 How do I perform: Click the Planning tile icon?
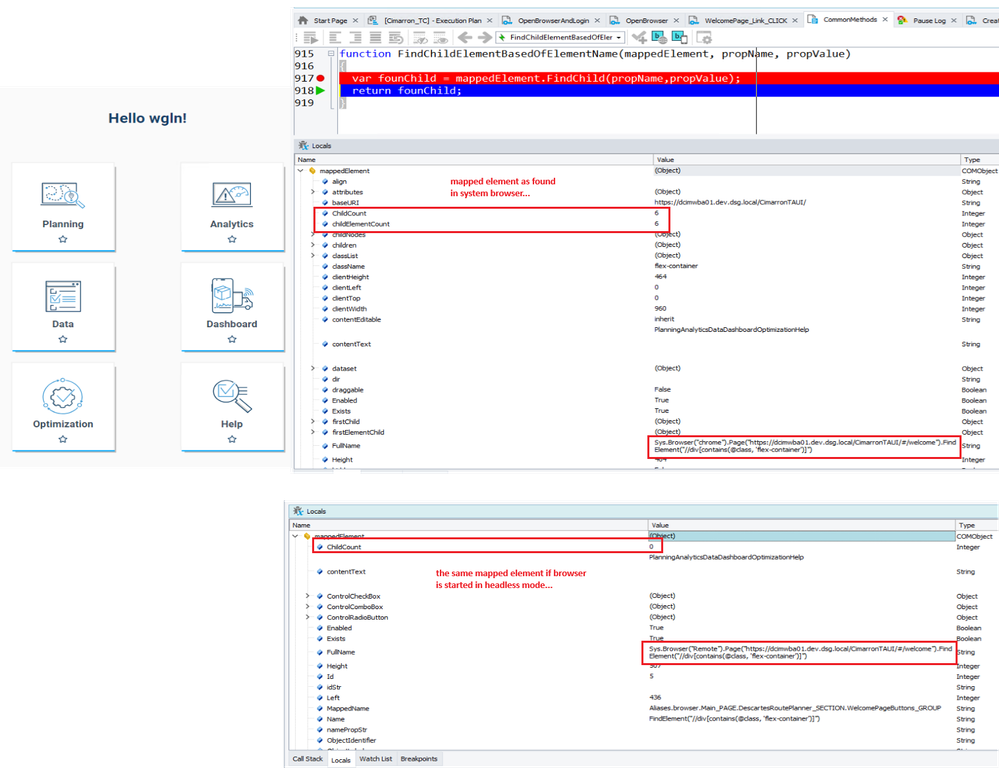[x=62, y=195]
